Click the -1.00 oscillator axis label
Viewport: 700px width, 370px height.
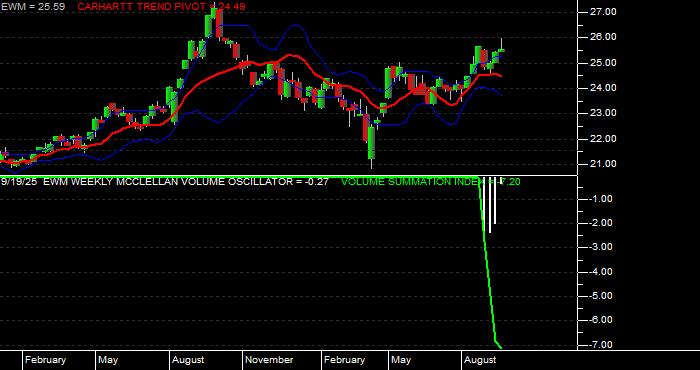pos(602,199)
